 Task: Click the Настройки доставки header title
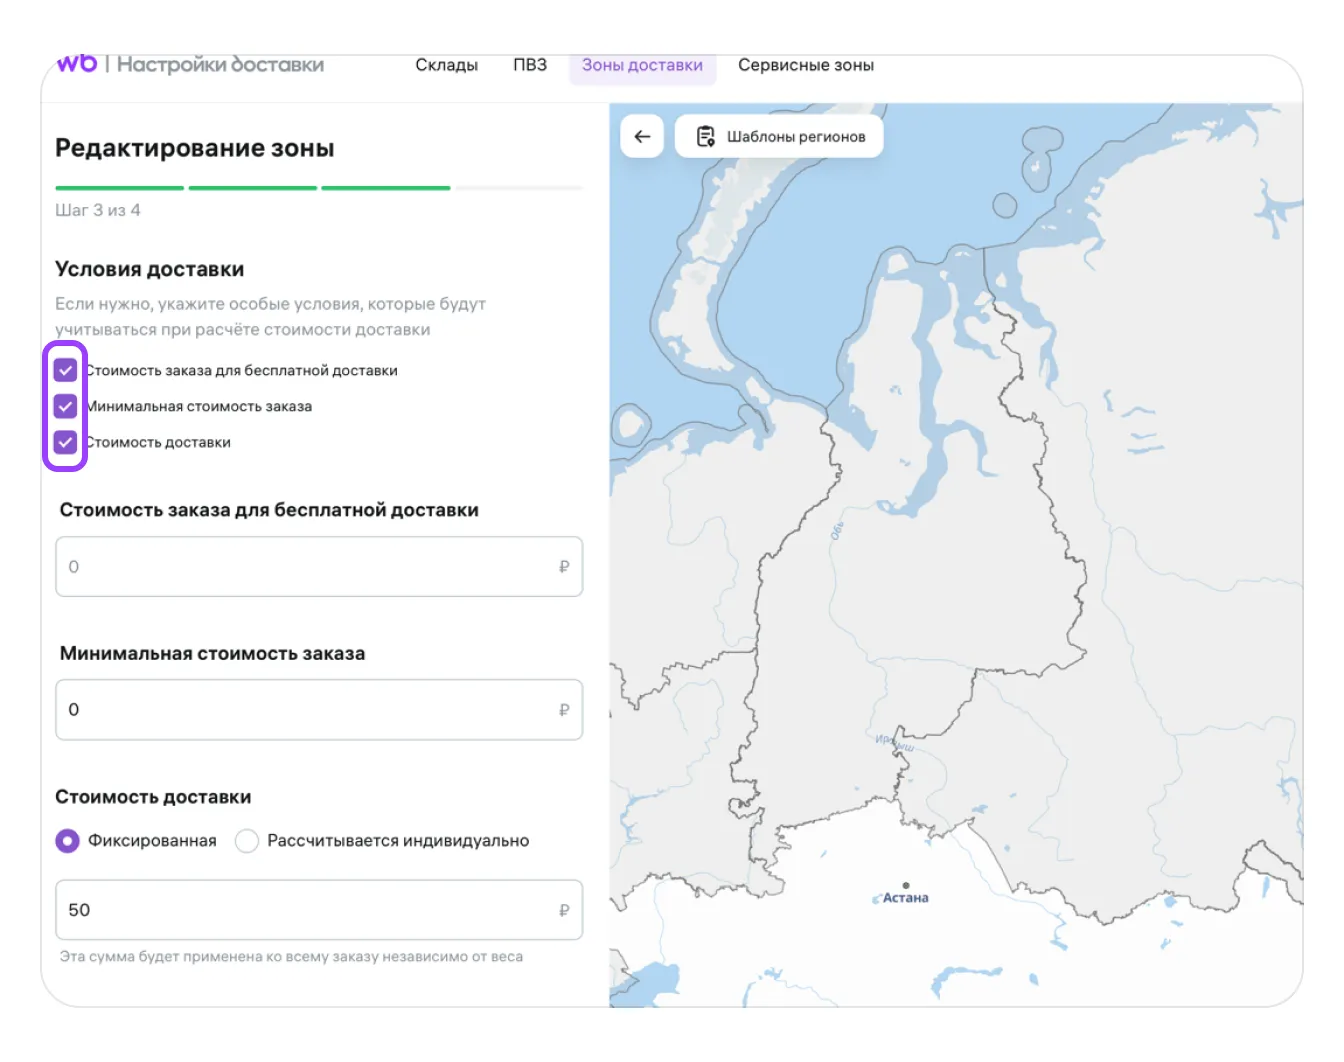coord(220,65)
